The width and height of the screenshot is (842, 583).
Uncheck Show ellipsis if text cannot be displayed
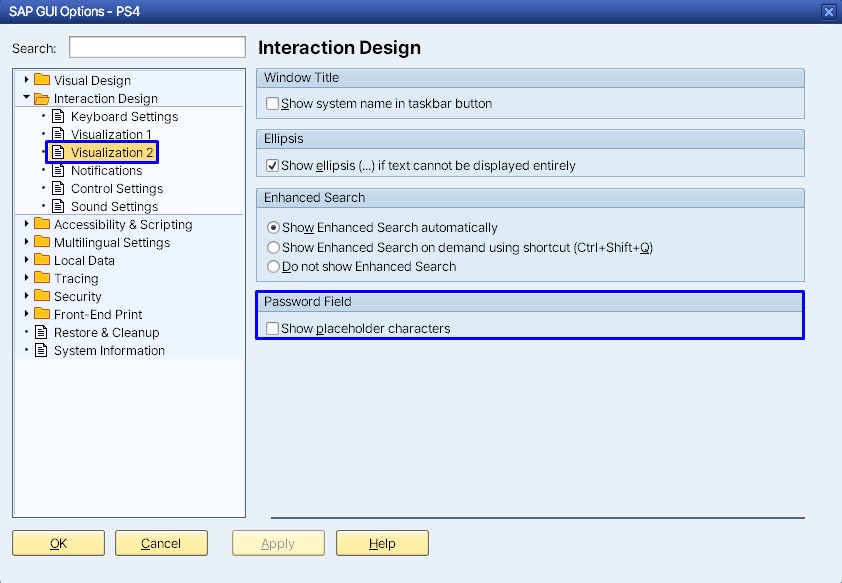pyautogui.click(x=272, y=165)
